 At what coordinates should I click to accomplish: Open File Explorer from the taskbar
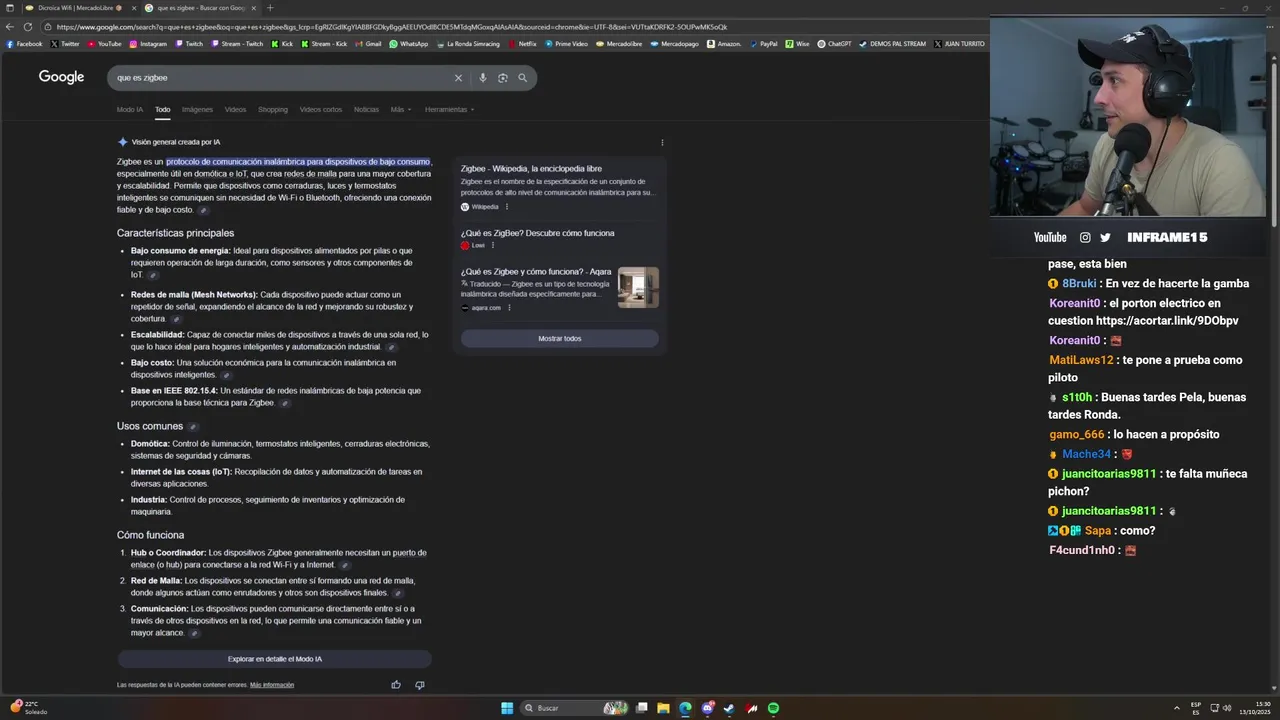[663, 708]
